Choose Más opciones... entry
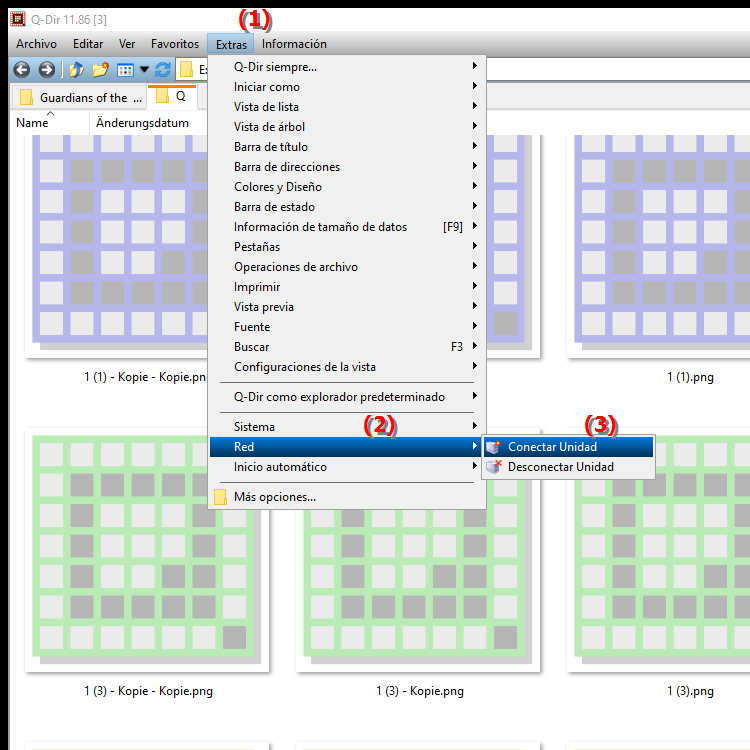The image size is (750, 750). pyautogui.click(x=348, y=497)
